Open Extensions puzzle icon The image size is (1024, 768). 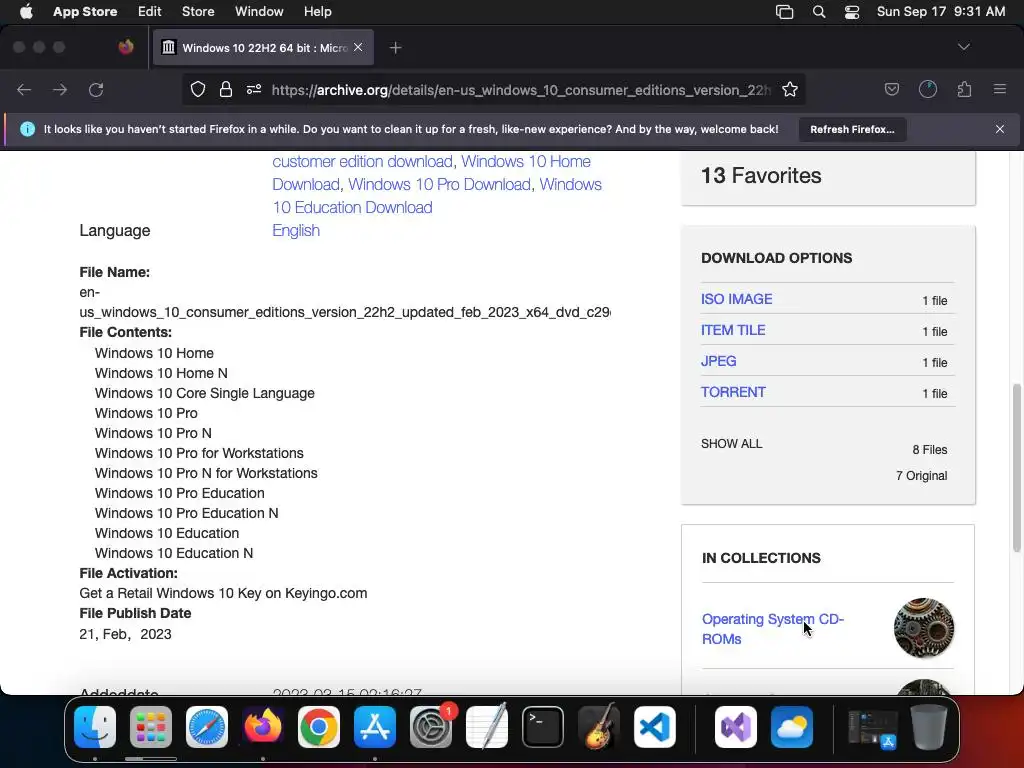click(964, 89)
